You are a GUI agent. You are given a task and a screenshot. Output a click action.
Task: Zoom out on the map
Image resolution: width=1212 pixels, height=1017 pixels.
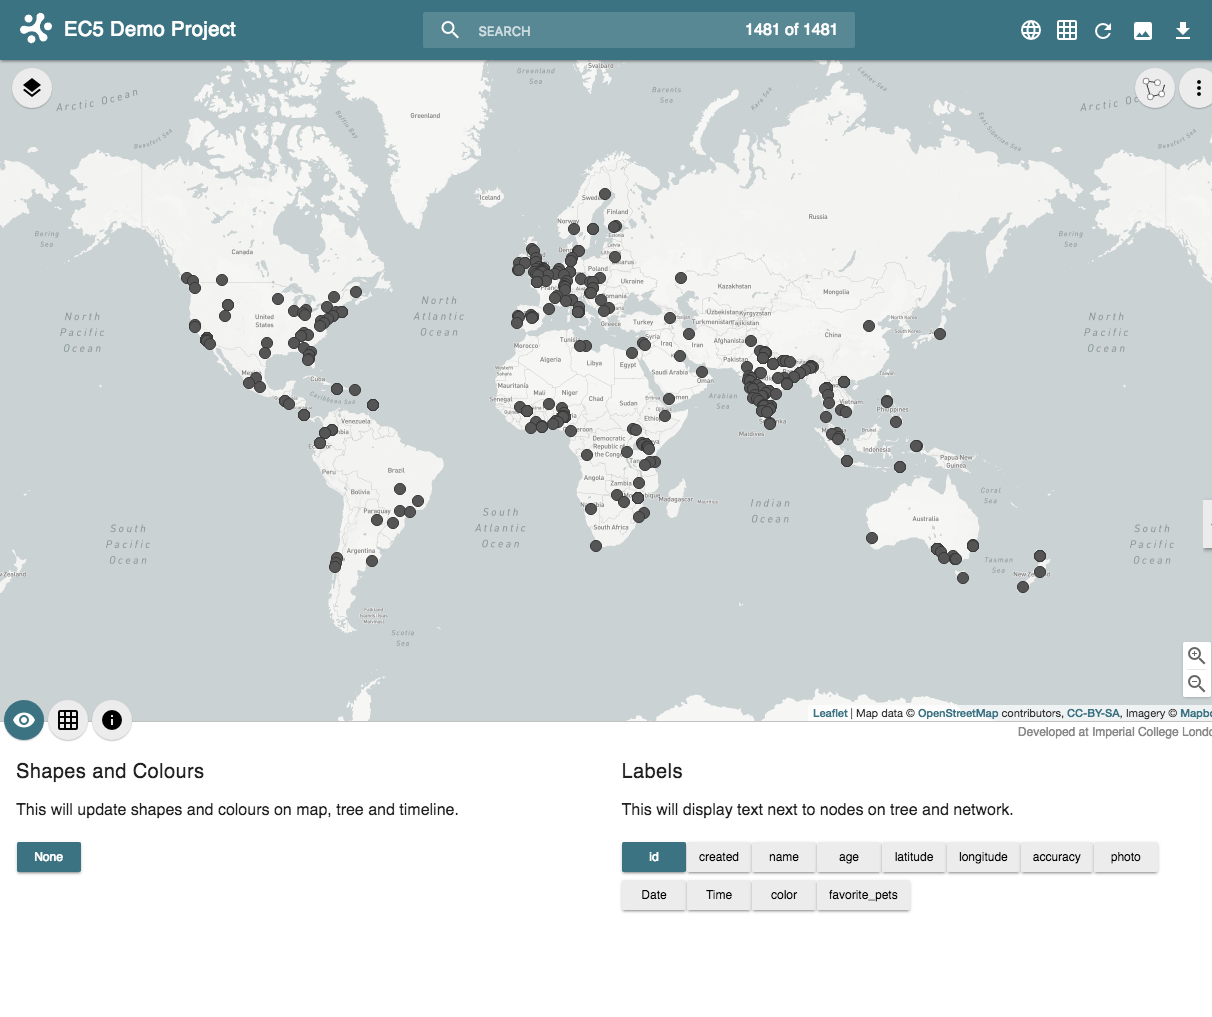click(1196, 684)
